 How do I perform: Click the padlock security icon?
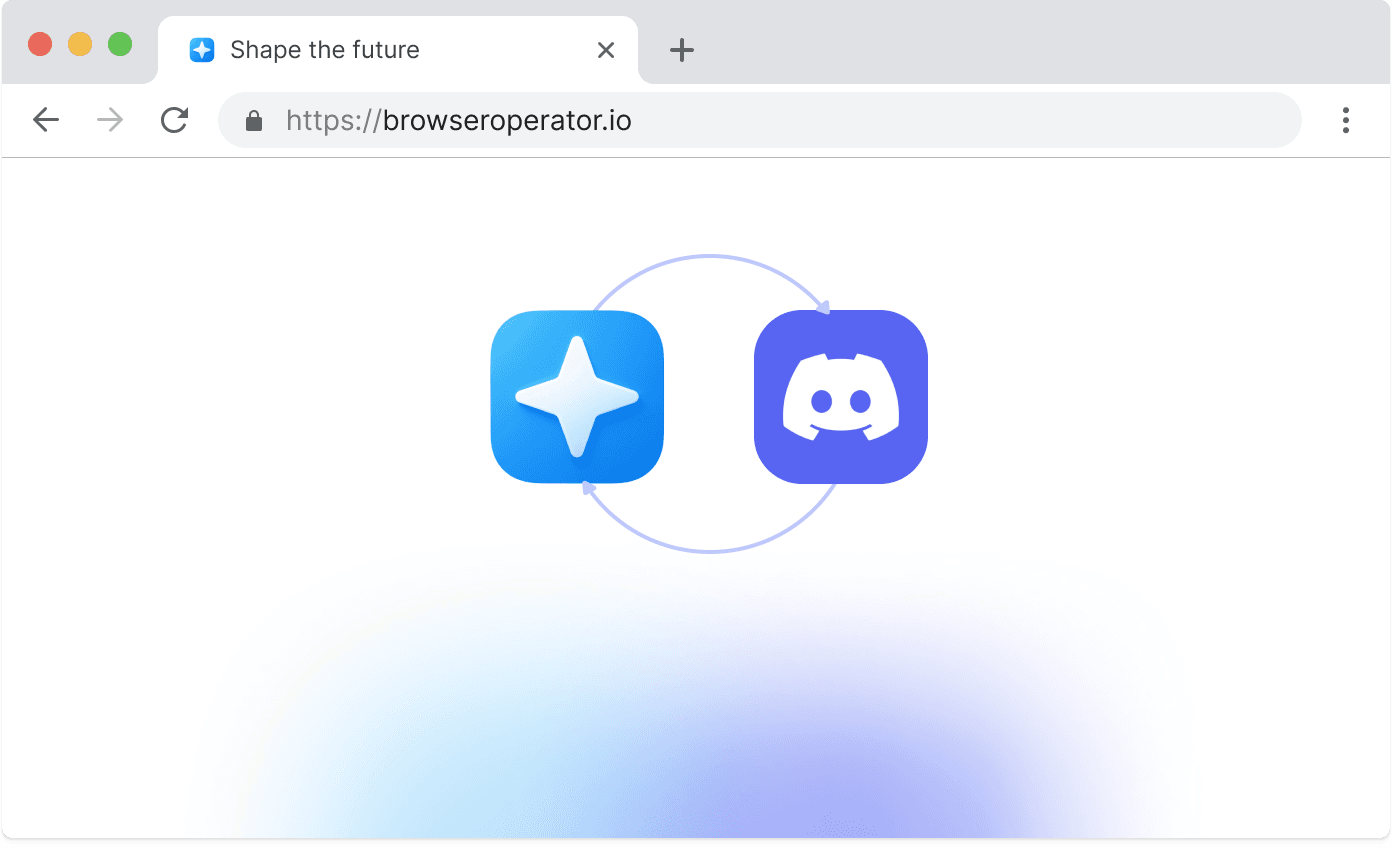click(254, 121)
